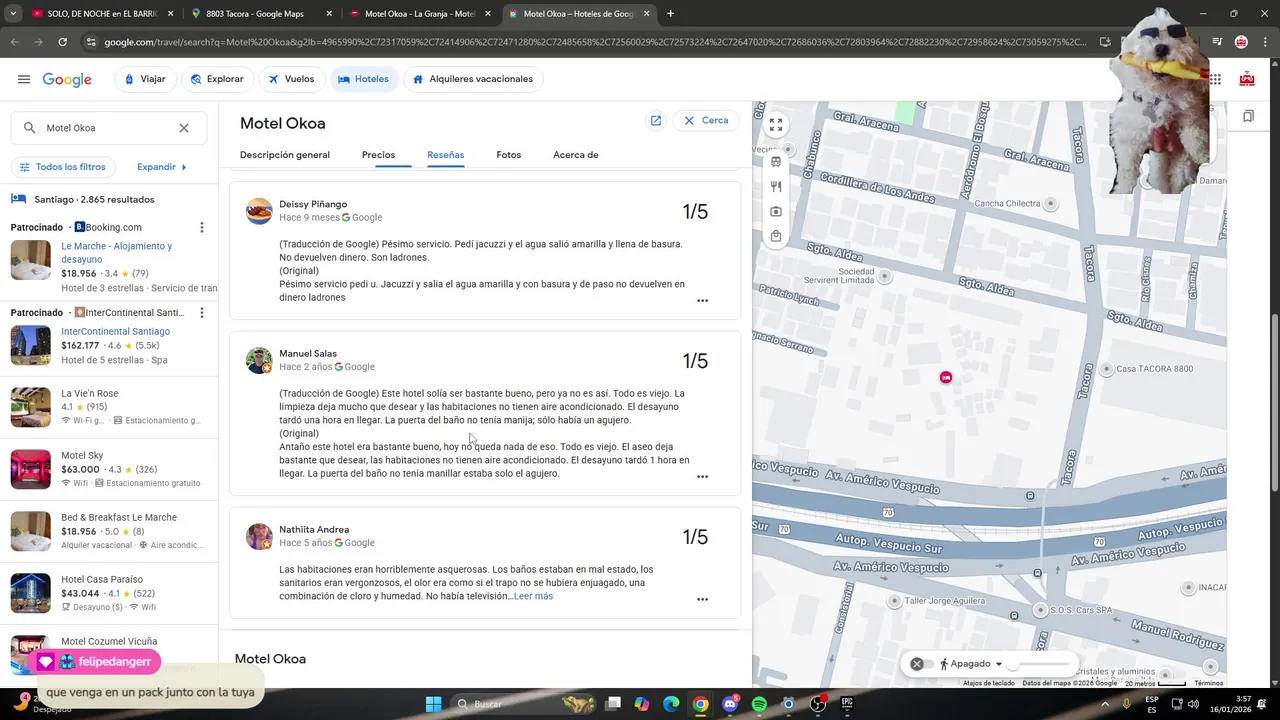Select Casa TACORA 8800 map marker
1280x720 pixels.
1106,369
